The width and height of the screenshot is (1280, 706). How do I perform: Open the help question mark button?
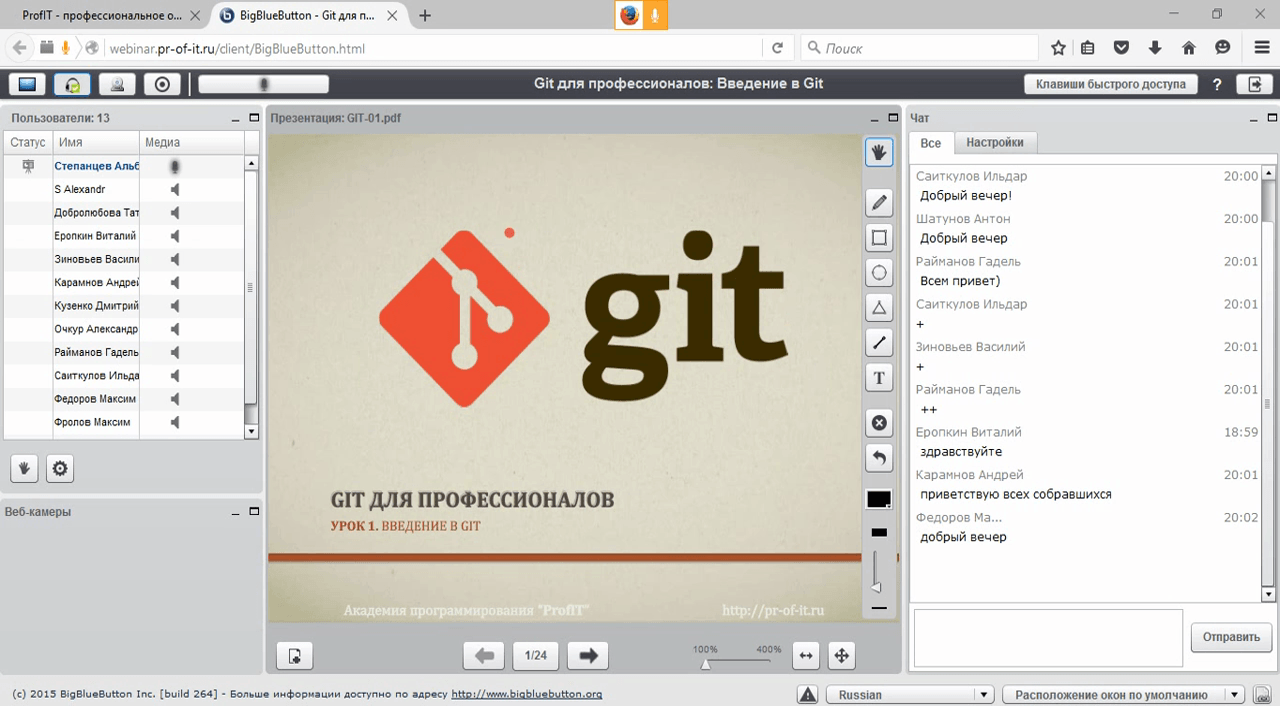click(x=1217, y=84)
